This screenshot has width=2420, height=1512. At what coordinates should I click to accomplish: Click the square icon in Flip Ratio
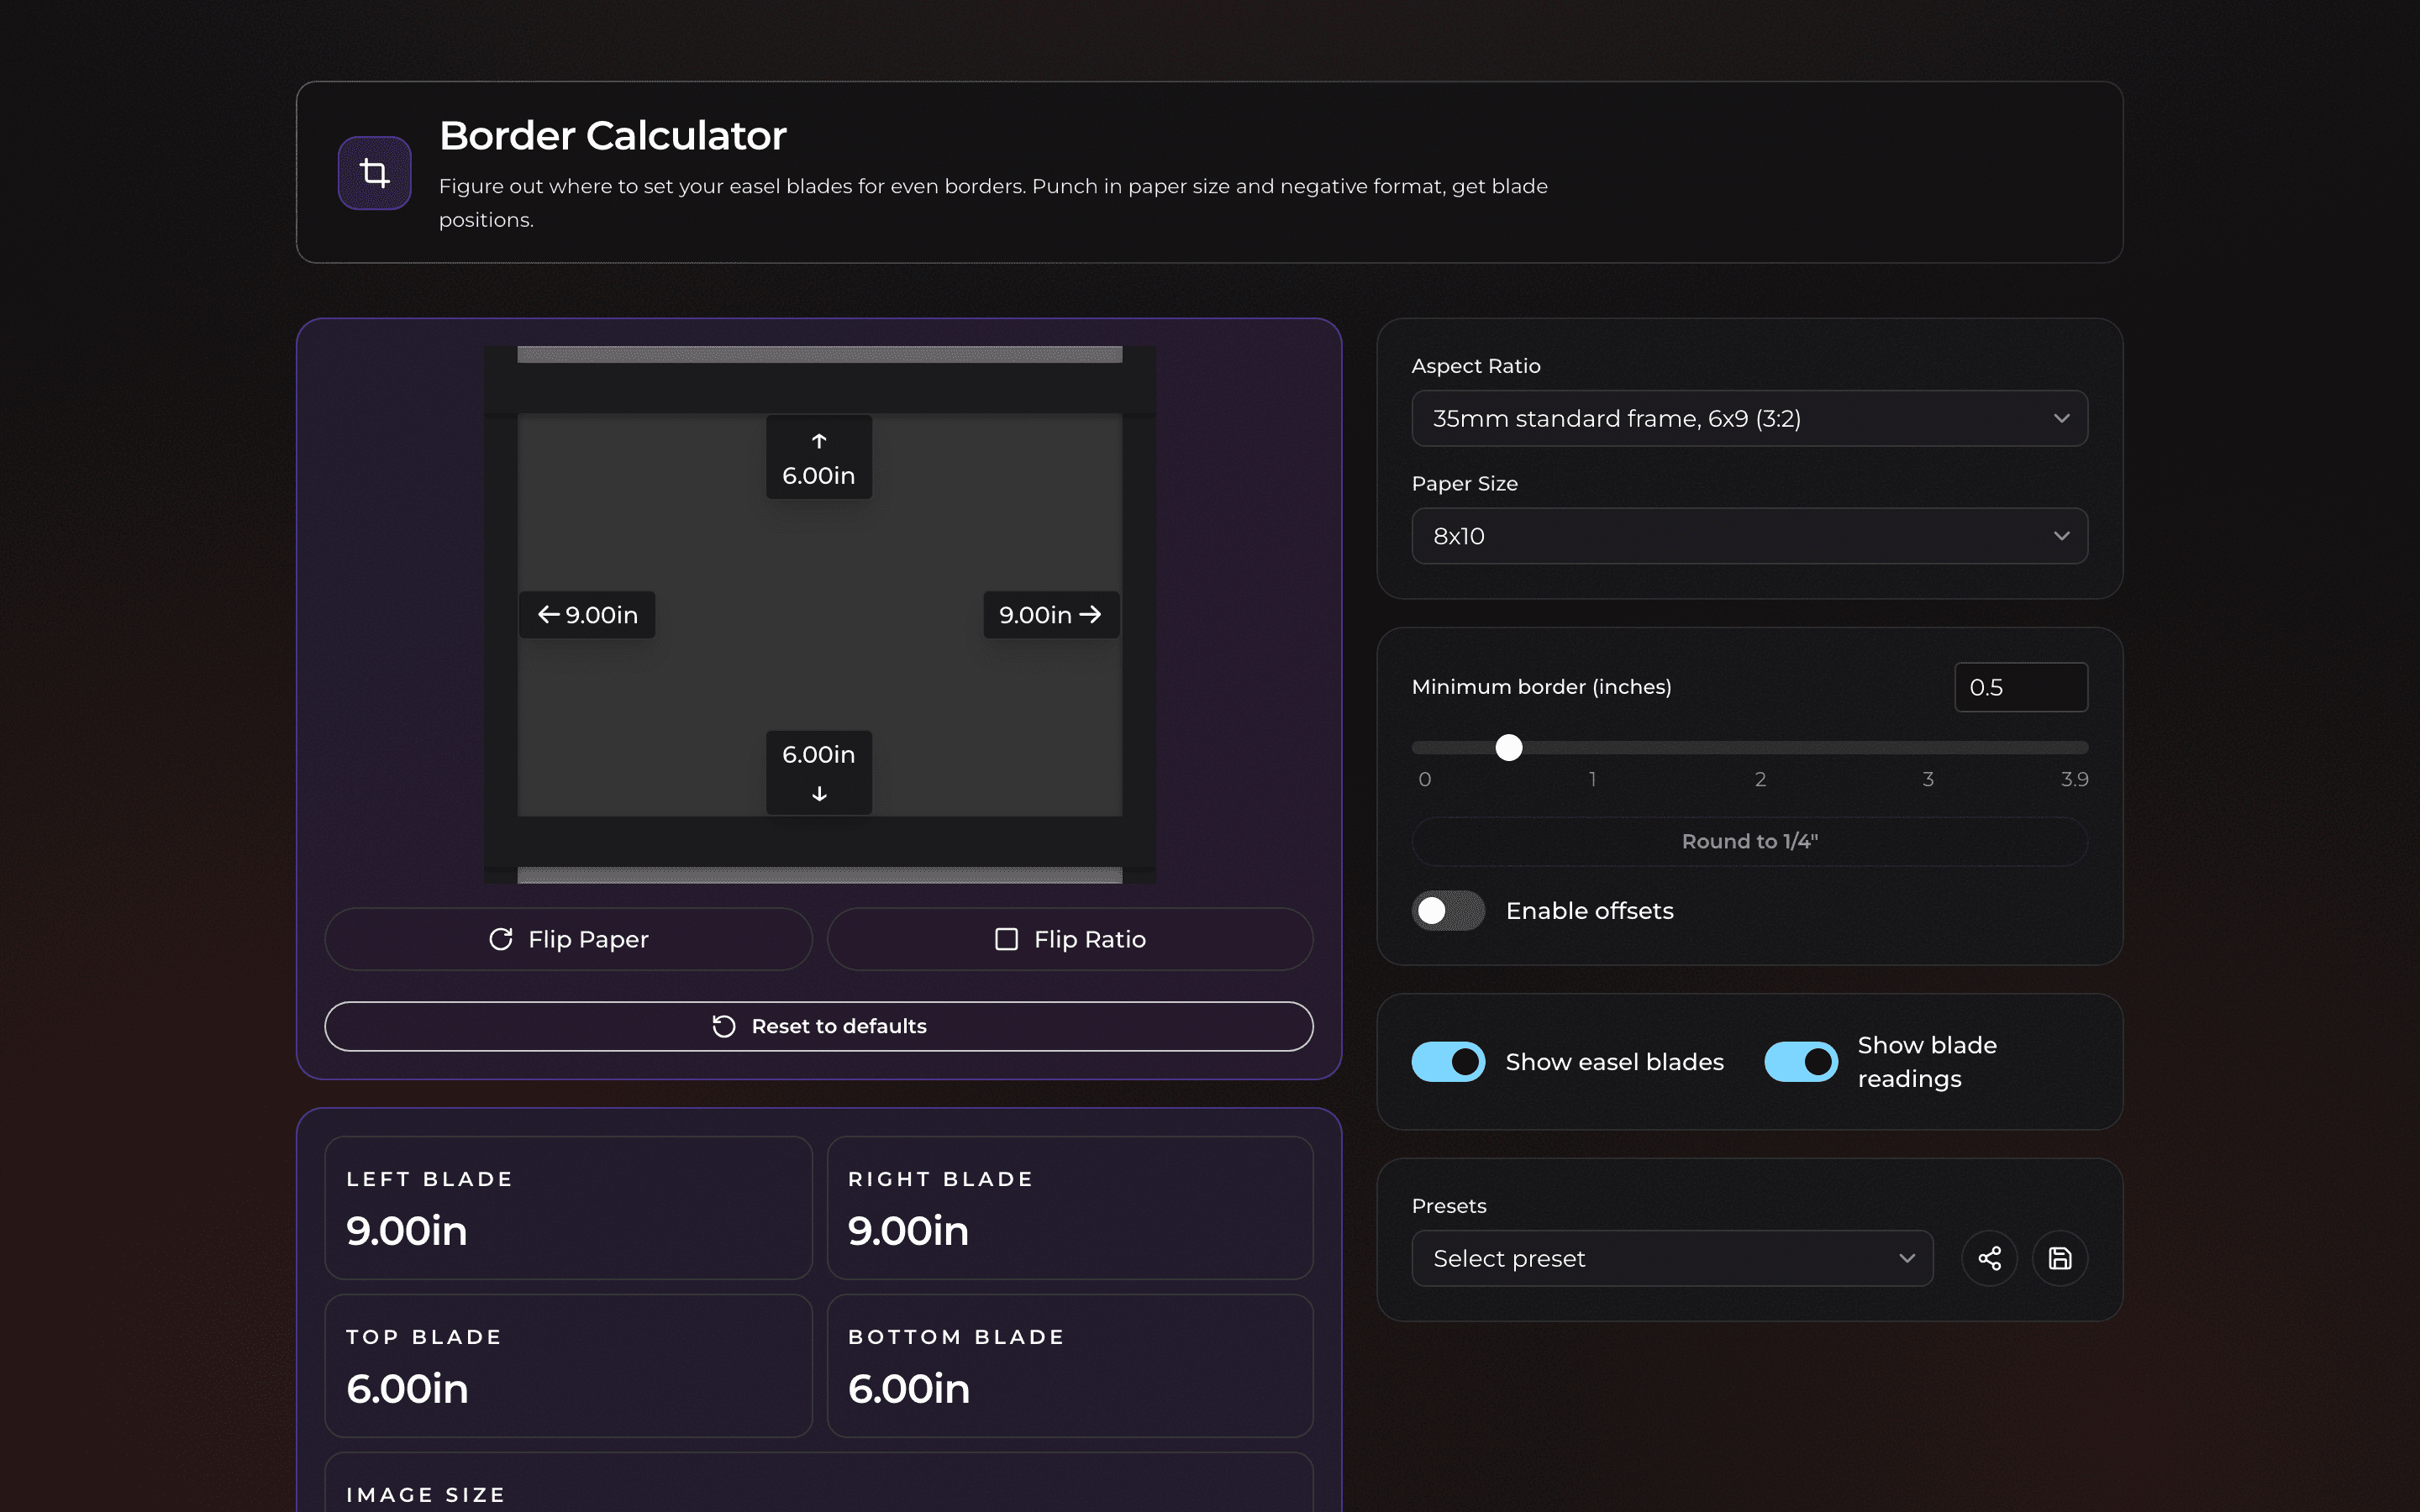(1006, 939)
